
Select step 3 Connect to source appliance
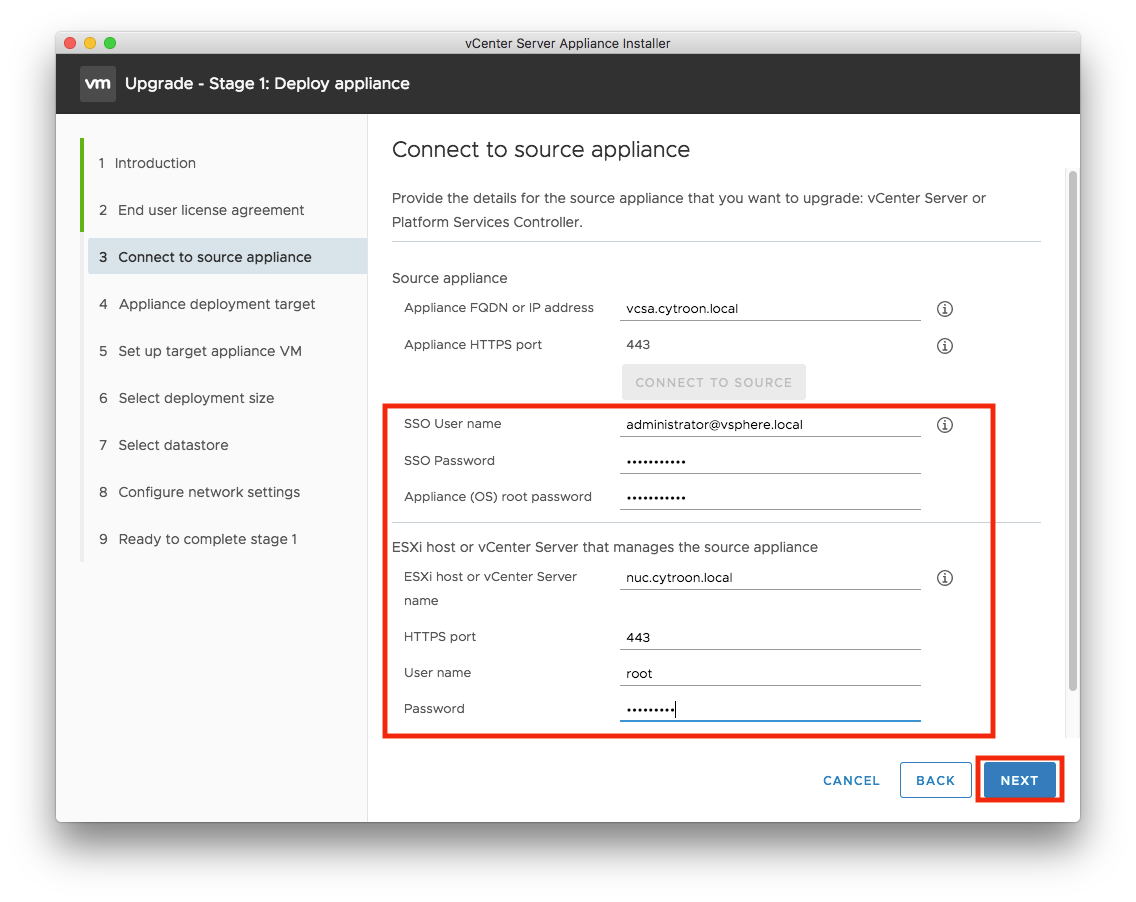pos(227,256)
